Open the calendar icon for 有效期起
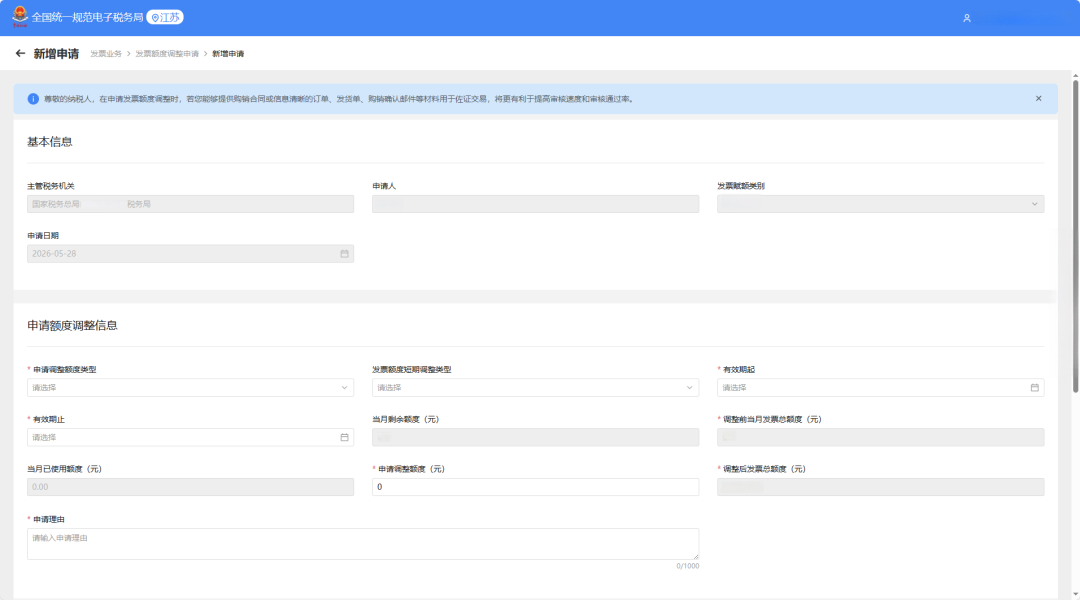Viewport: 1080px width, 600px height. point(1035,387)
